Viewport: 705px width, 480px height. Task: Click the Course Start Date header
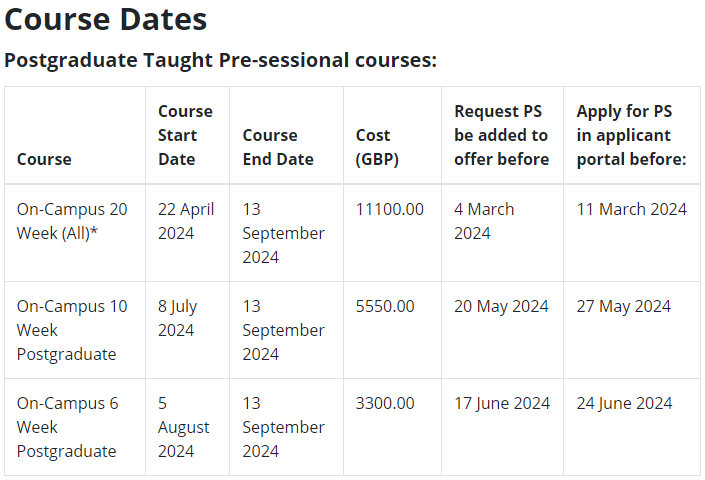[185, 135]
